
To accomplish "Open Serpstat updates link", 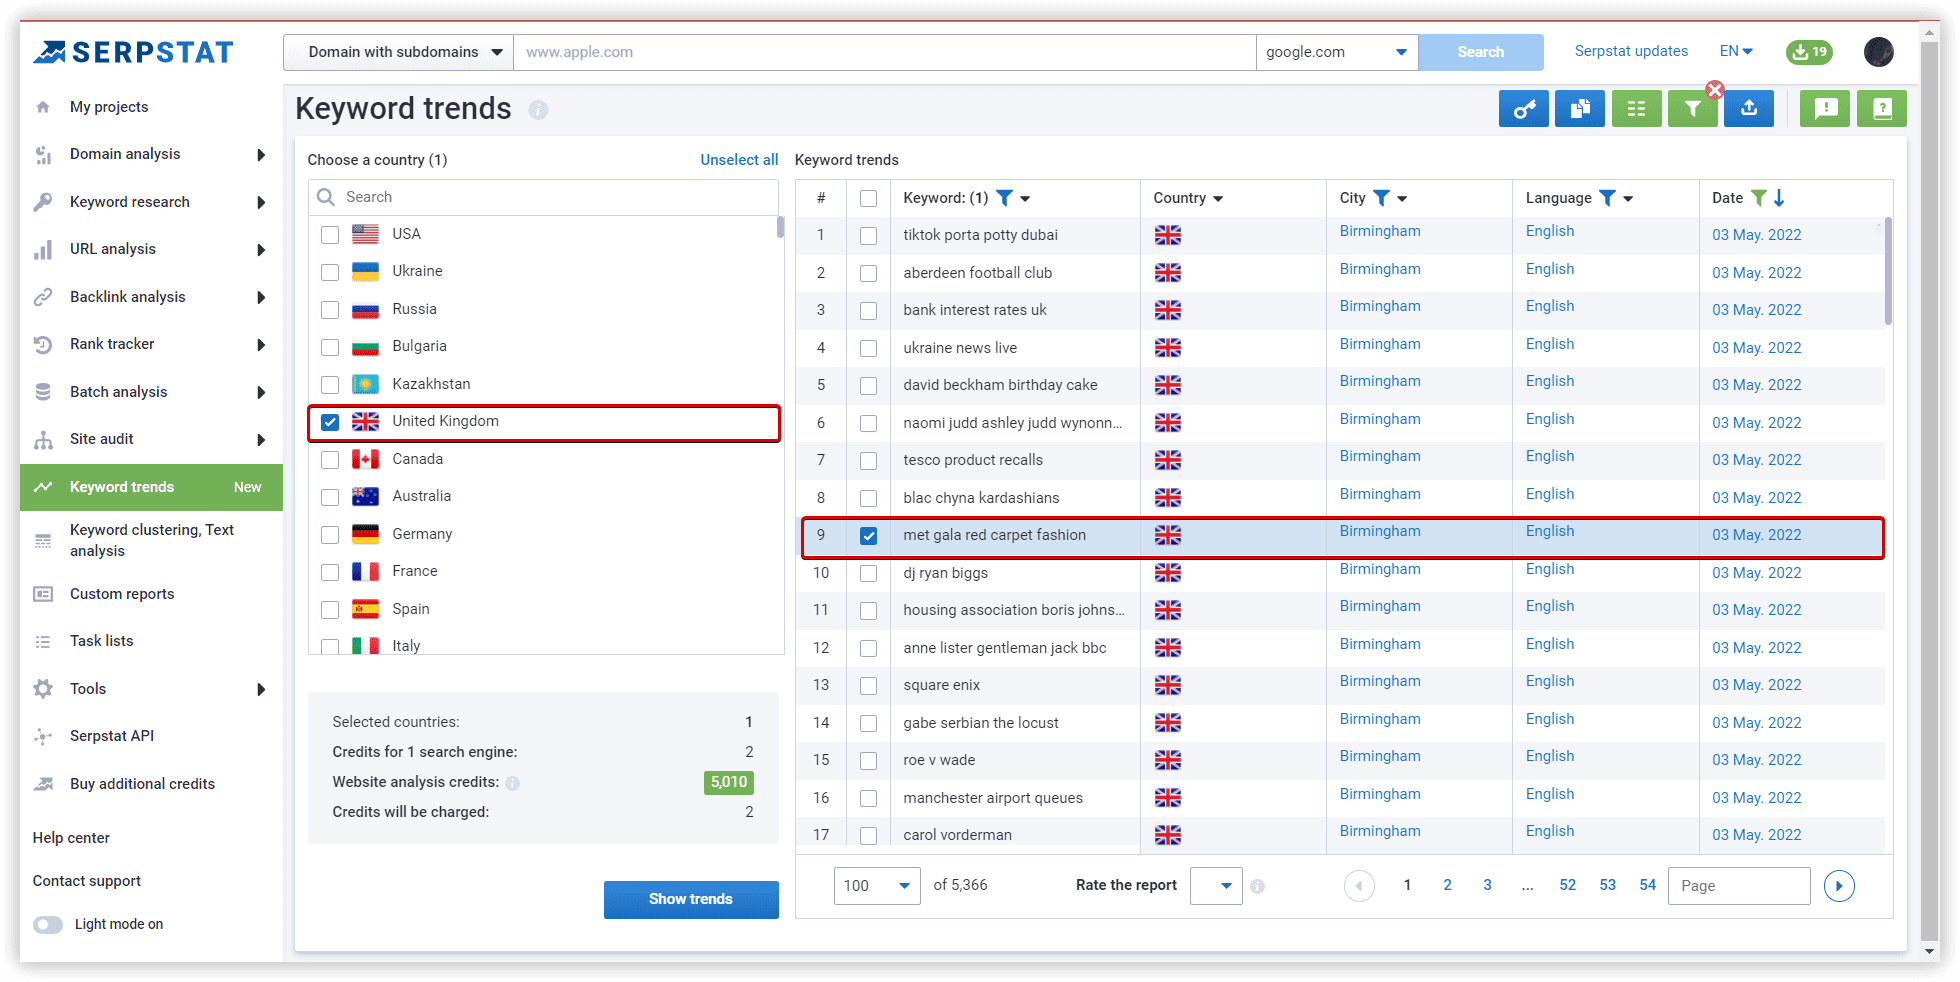I will pos(1631,51).
